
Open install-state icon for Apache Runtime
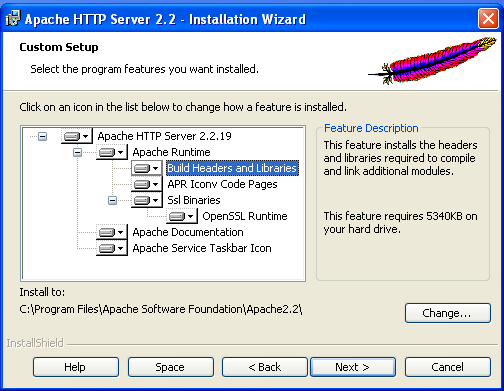(112, 152)
